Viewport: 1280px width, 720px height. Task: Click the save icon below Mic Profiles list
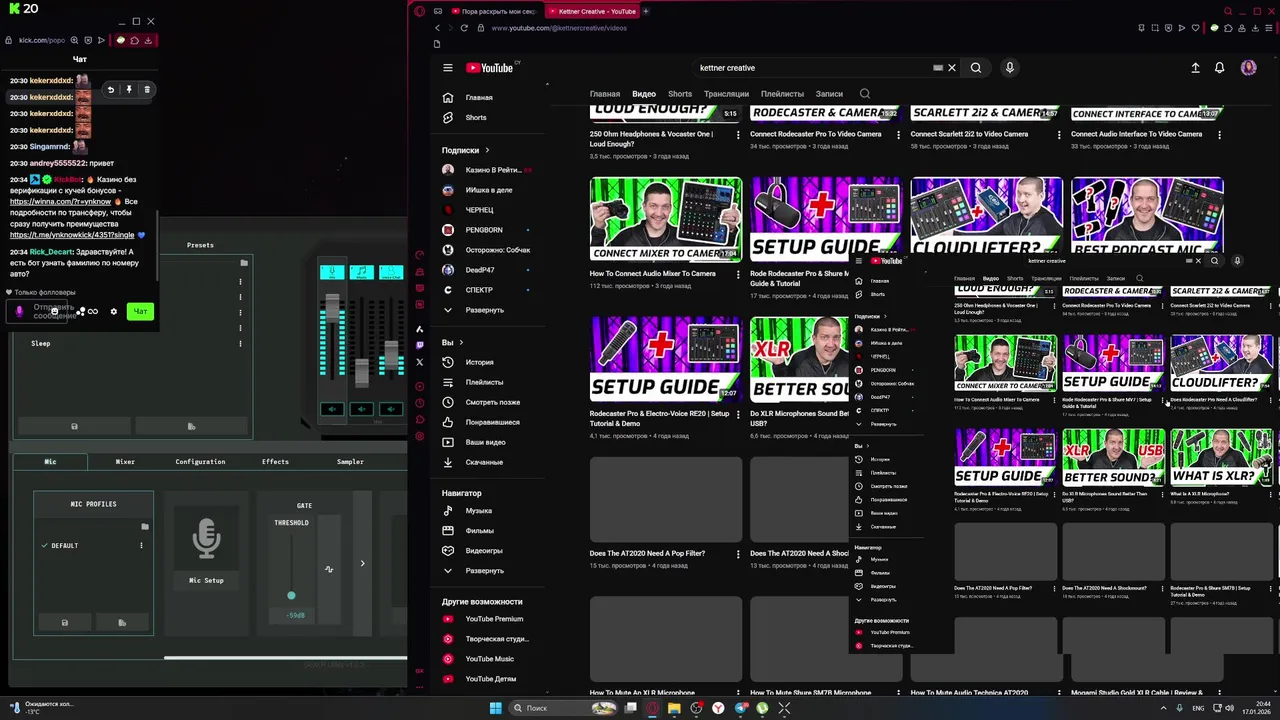coord(65,622)
